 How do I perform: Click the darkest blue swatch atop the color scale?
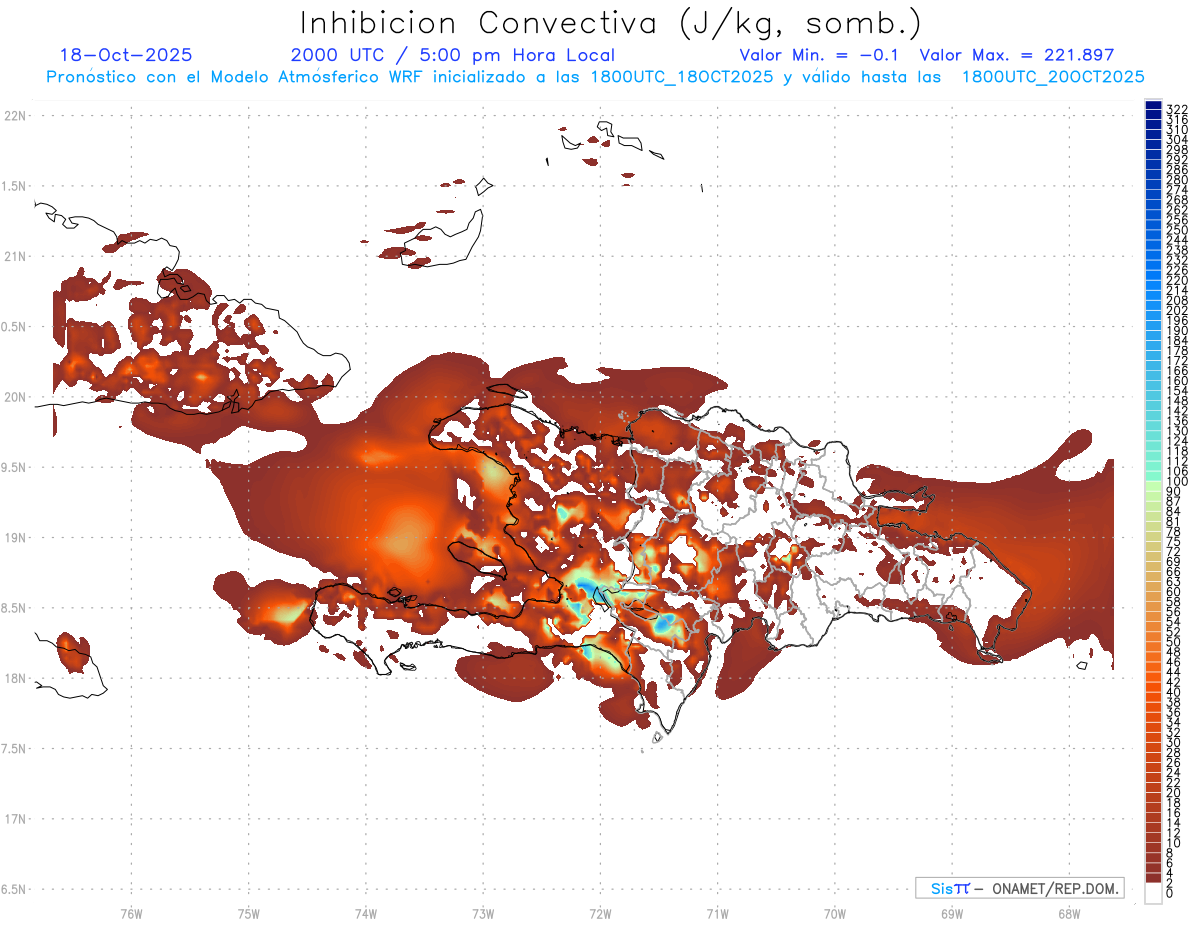pyautogui.click(x=1153, y=105)
